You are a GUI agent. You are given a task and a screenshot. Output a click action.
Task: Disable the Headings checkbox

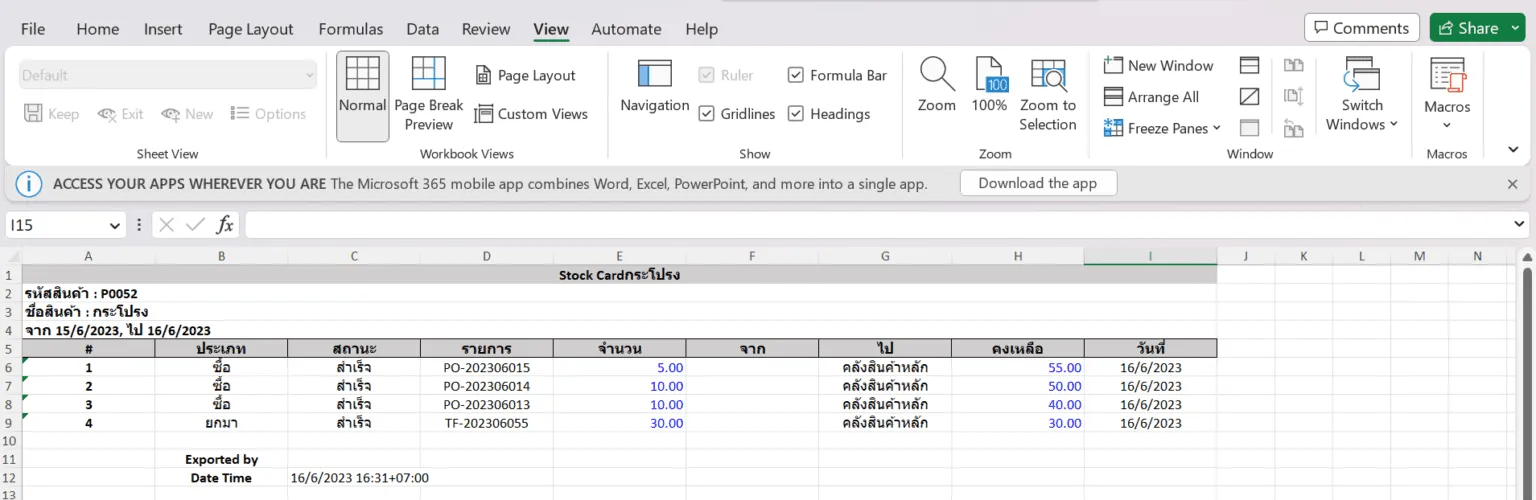coord(796,114)
